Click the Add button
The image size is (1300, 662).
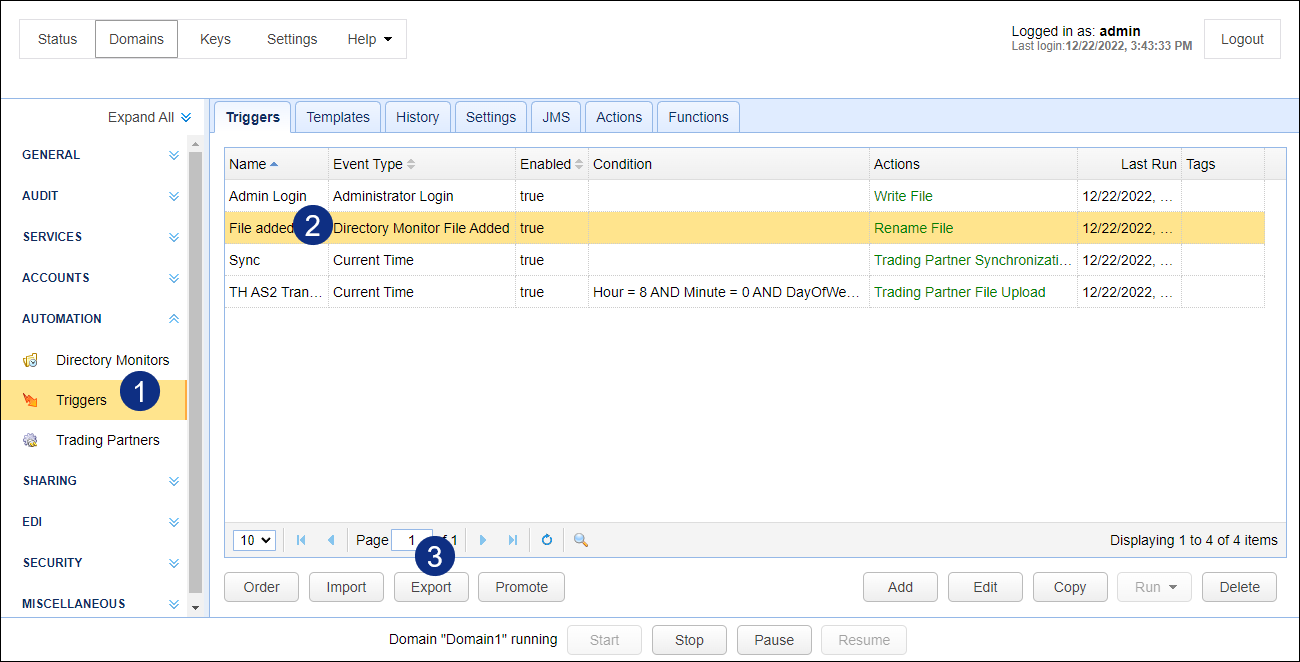tap(900, 587)
